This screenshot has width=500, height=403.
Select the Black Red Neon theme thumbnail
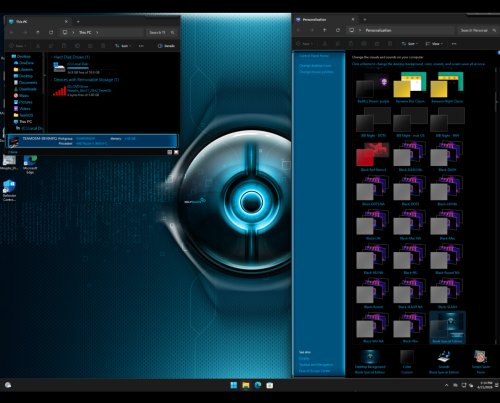click(373, 157)
